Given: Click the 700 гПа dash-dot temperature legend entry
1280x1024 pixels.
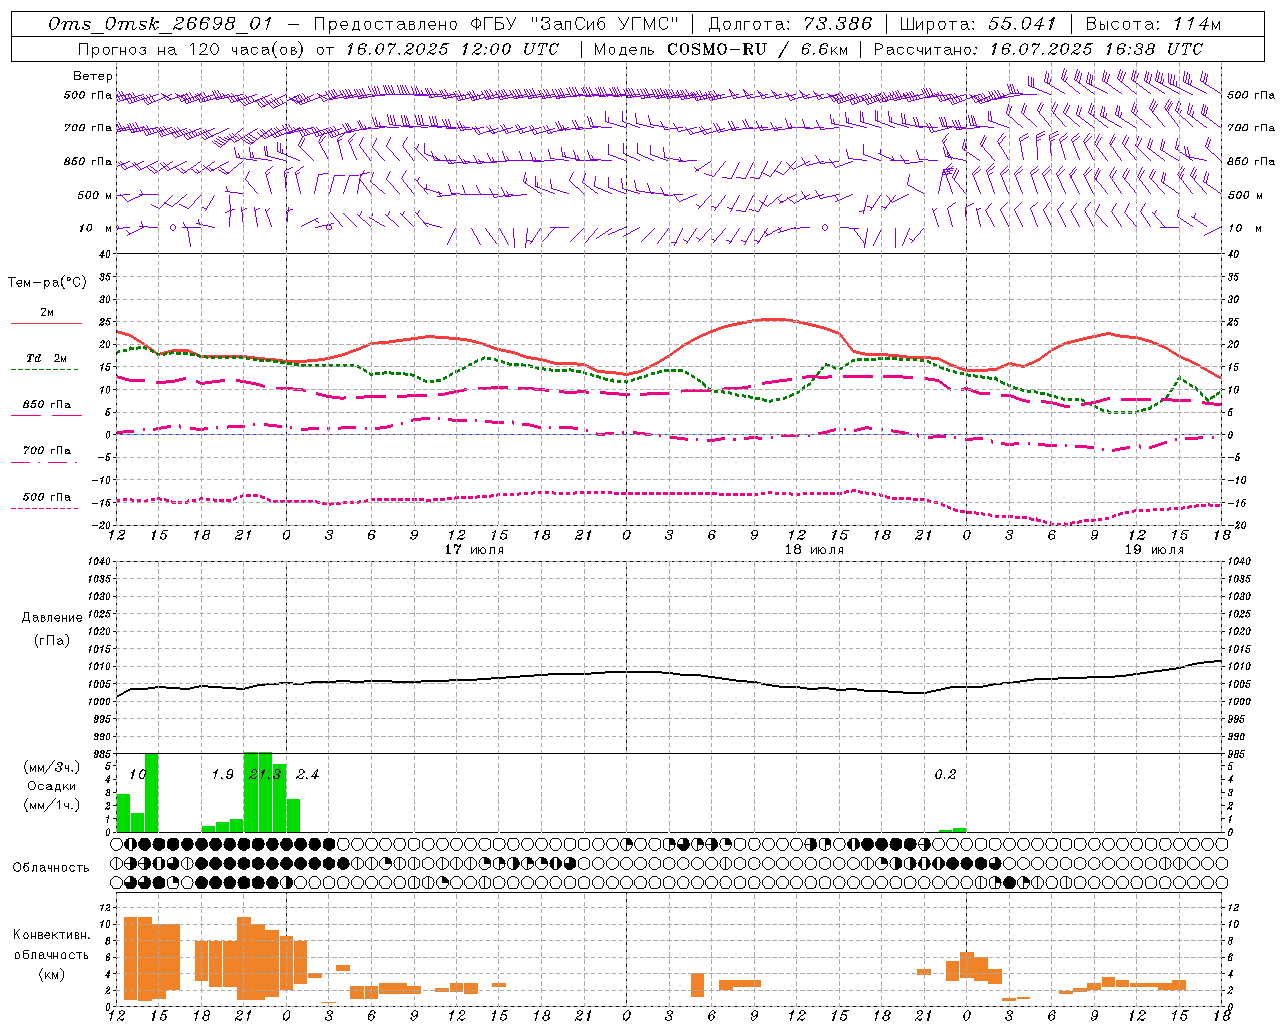Looking at the screenshot, I should [x=46, y=456].
